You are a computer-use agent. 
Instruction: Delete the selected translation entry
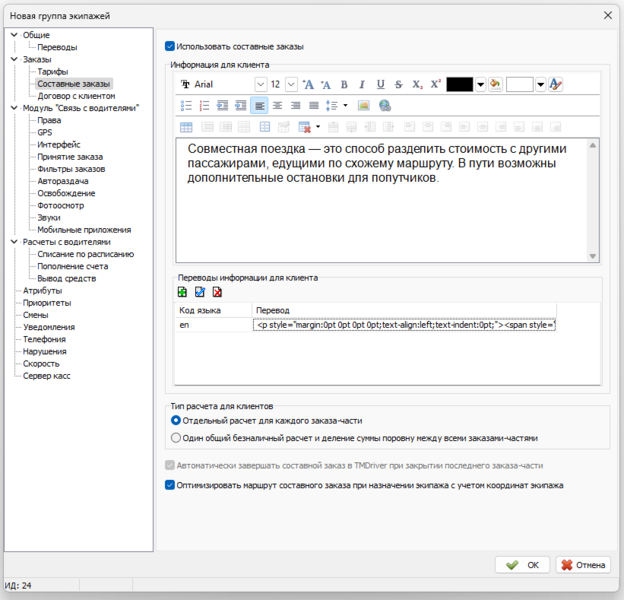pos(217,292)
